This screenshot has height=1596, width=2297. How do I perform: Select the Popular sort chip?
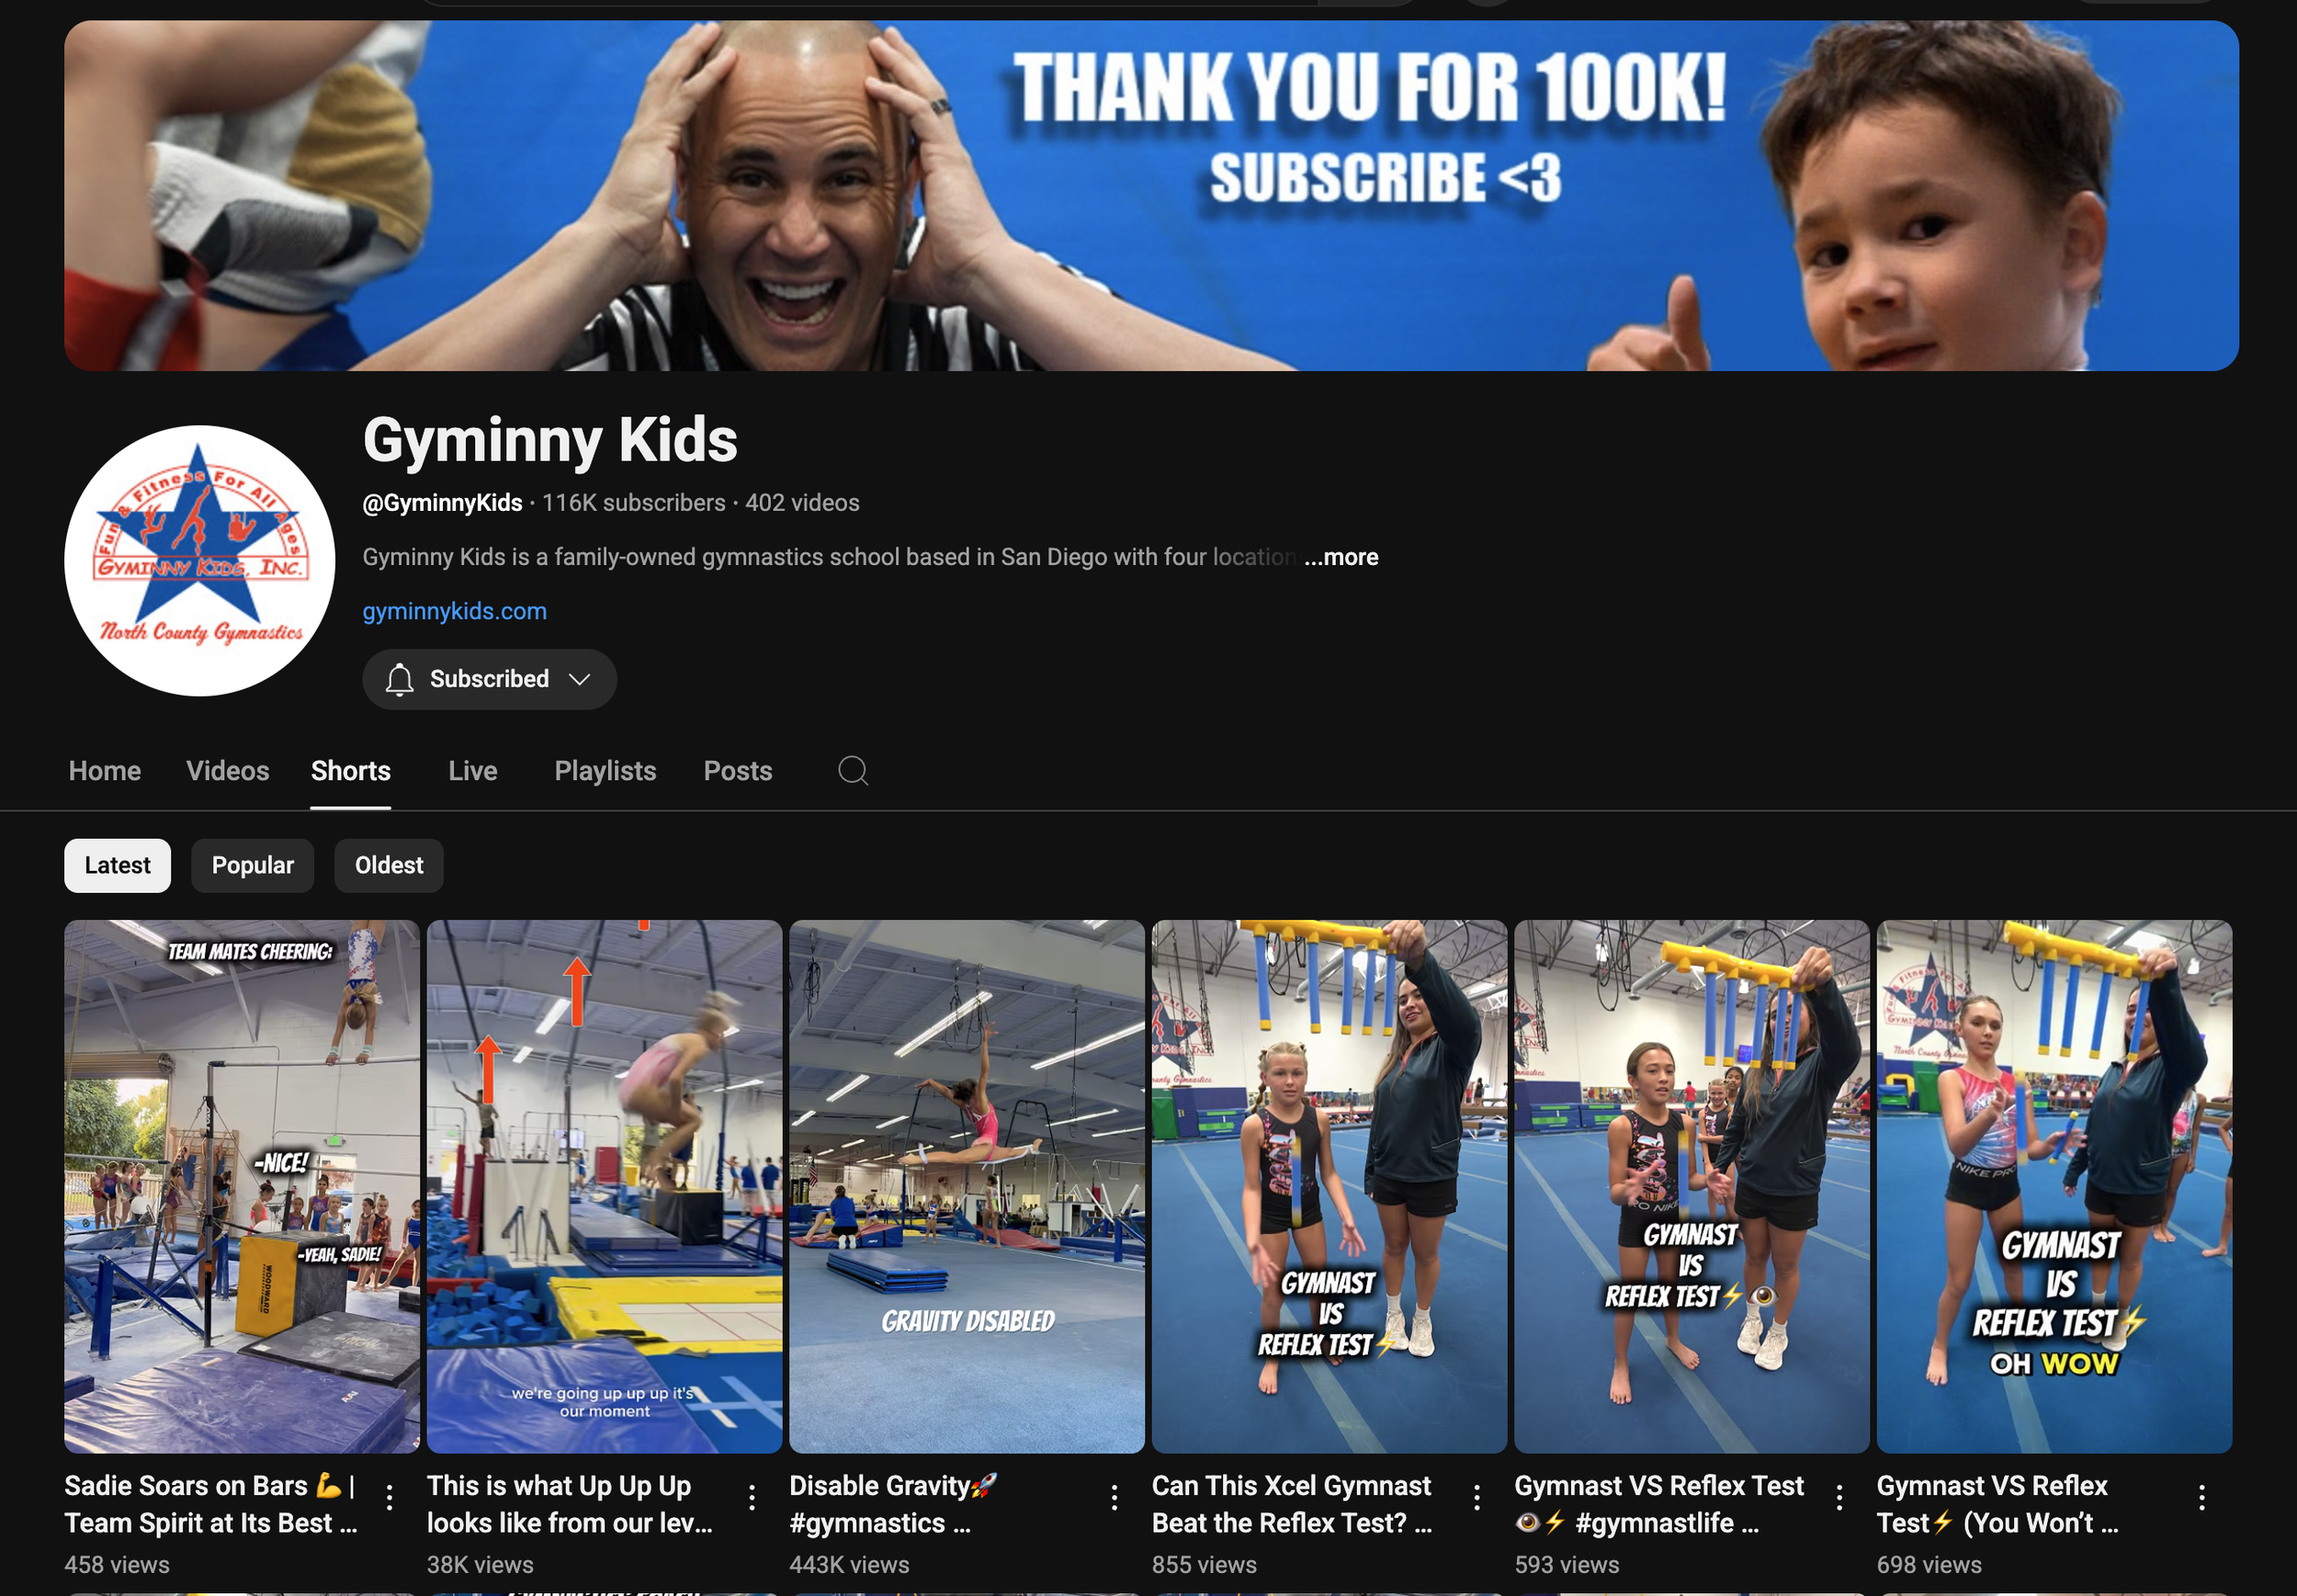click(252, 865)
